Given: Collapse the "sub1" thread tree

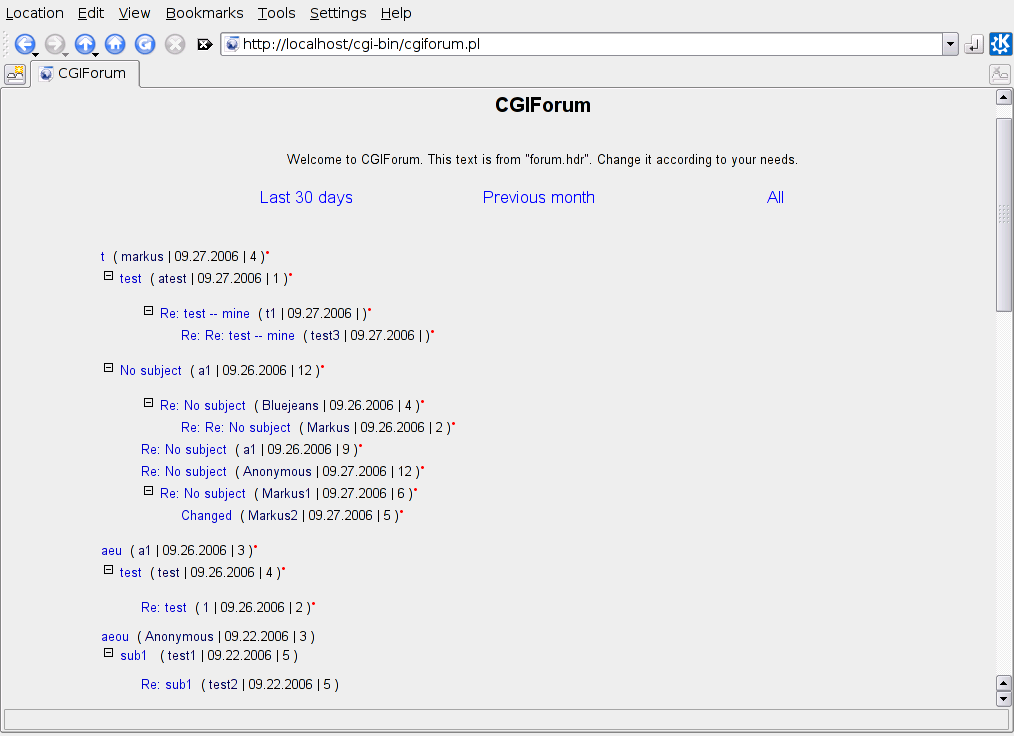Looking at the screenshot, I should click(109, 654).
